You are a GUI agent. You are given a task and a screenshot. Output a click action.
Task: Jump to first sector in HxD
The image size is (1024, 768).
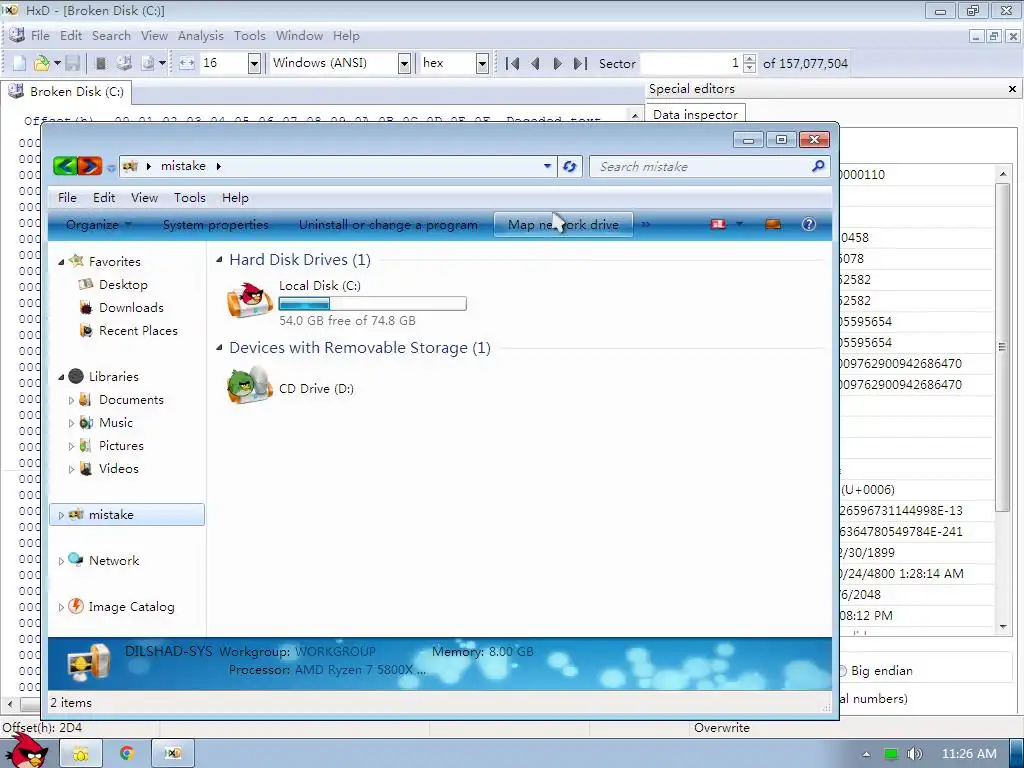513,63
